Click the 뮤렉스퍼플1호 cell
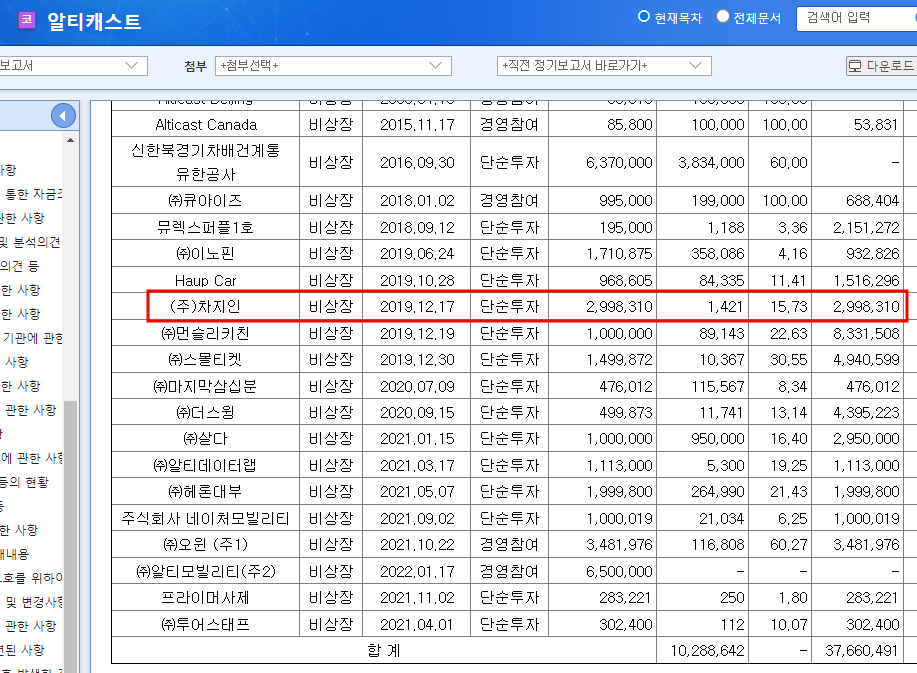Viewport: 917px width, 673px height. pos(206,227)
